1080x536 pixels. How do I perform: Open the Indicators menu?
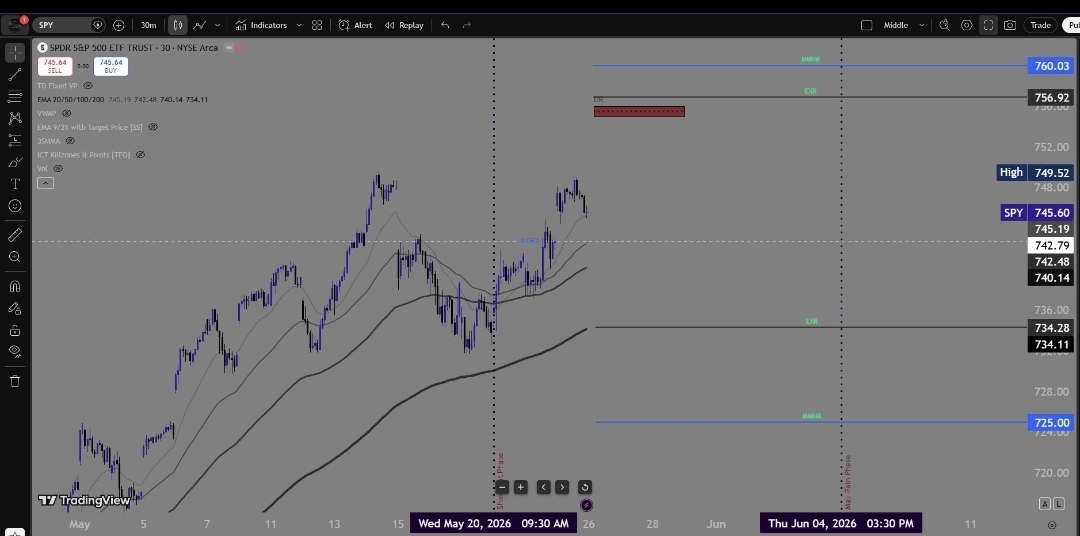[261, 25]
